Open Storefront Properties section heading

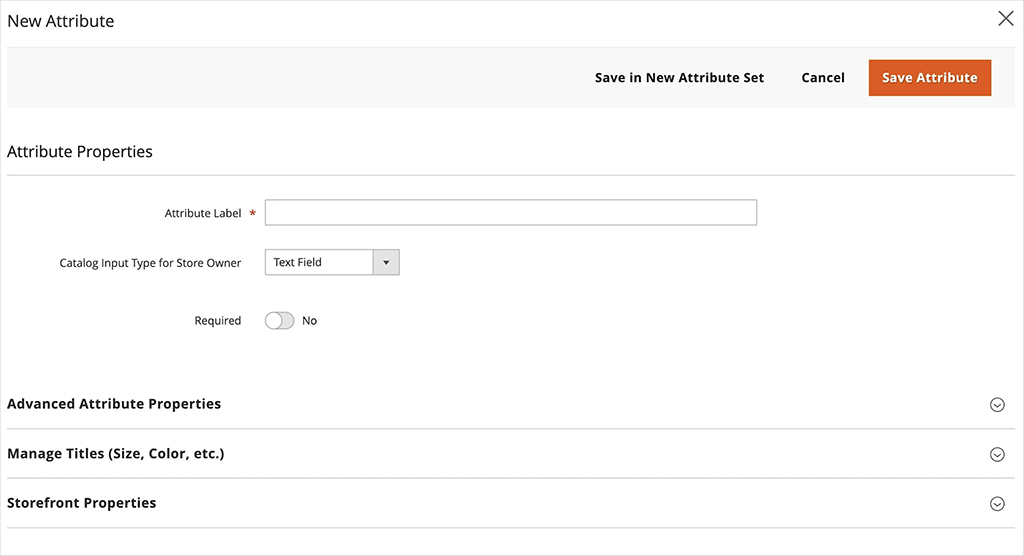click(82, 502)
